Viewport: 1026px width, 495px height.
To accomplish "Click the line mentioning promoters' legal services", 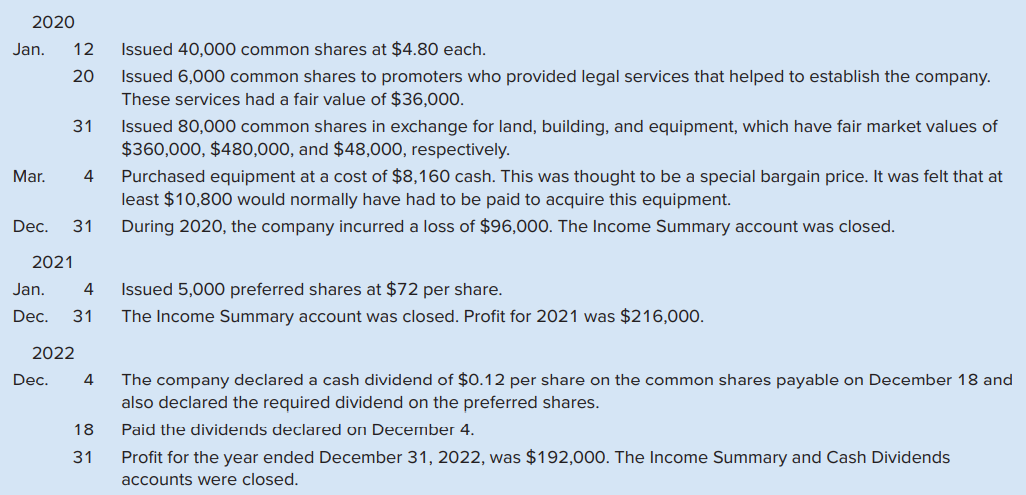I will [556, 77].
